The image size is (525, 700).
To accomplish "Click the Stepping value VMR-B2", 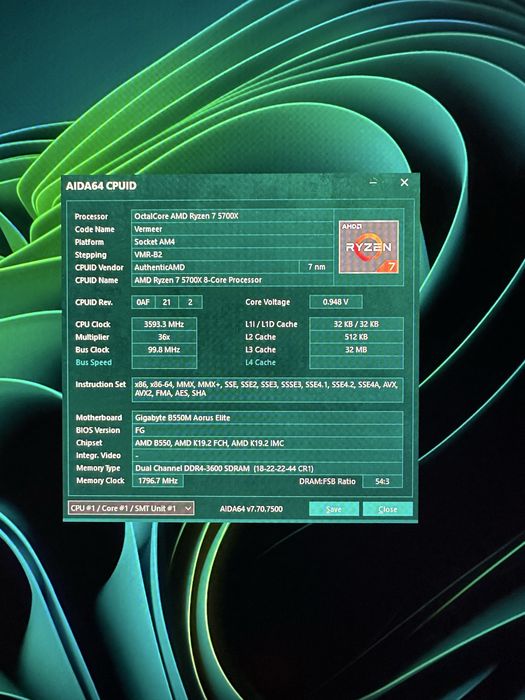I will [232, 254].
